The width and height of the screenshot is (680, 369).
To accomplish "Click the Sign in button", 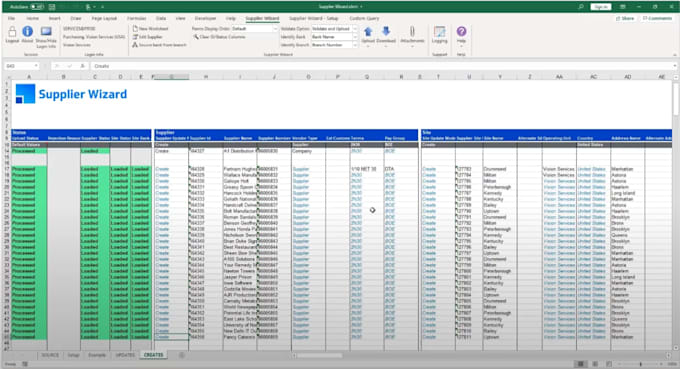I will tap(601, 7).
